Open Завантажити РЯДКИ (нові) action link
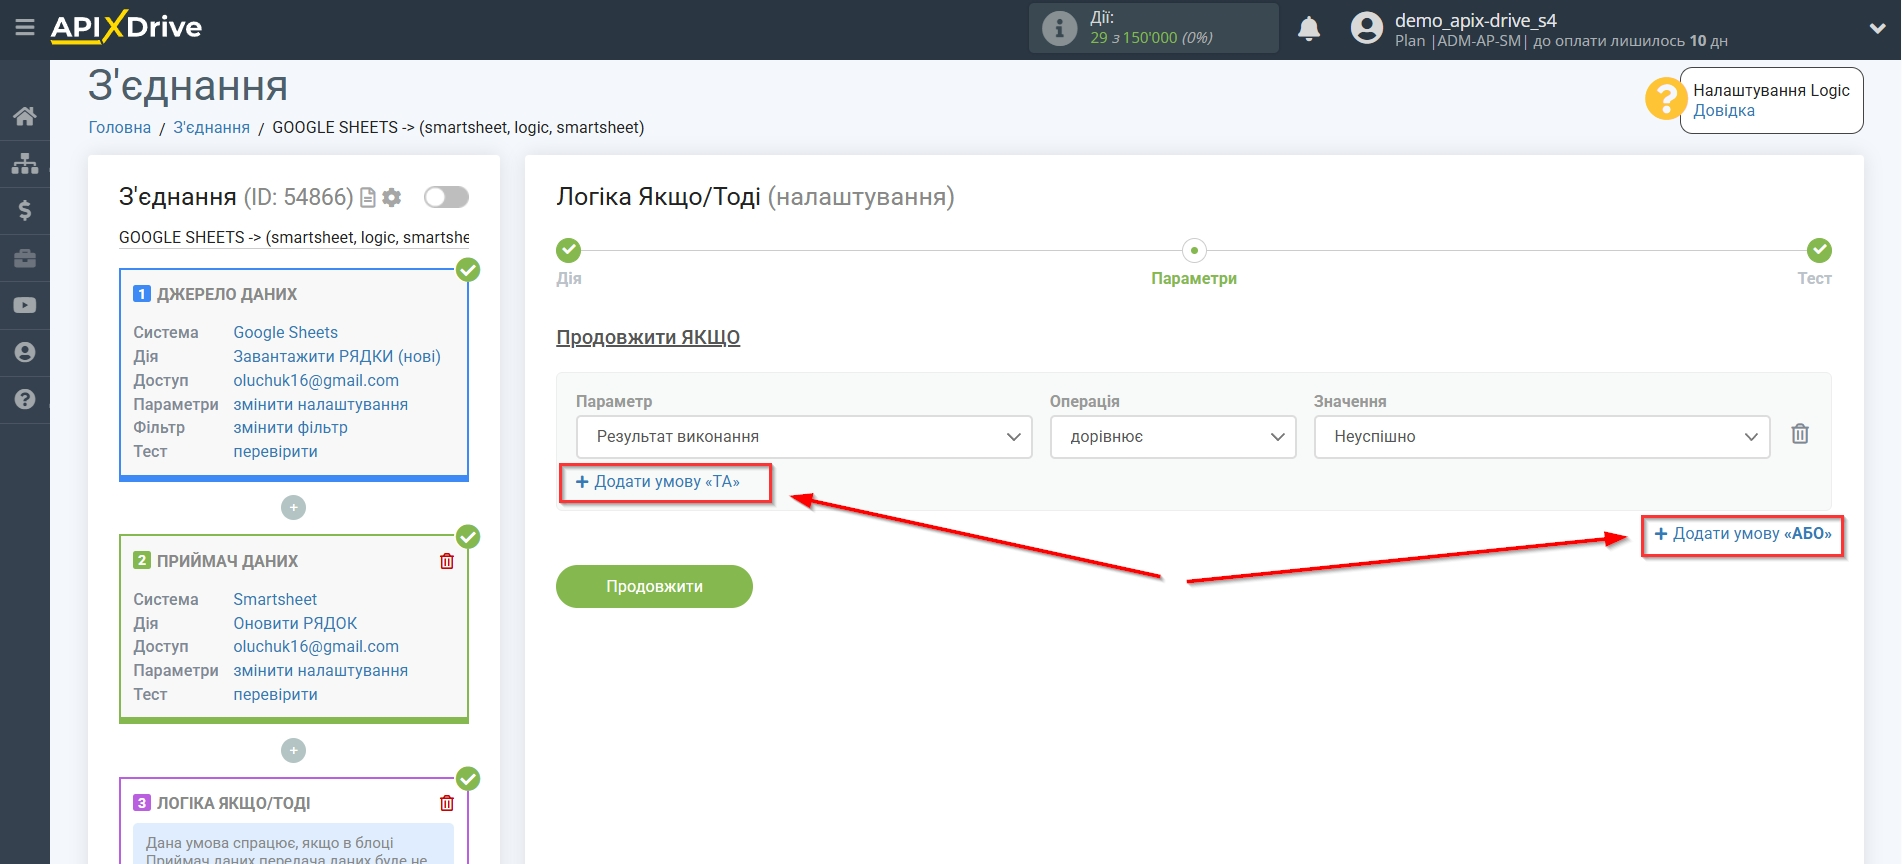This screenshot has width=1902, height=864. click(337, 356)
